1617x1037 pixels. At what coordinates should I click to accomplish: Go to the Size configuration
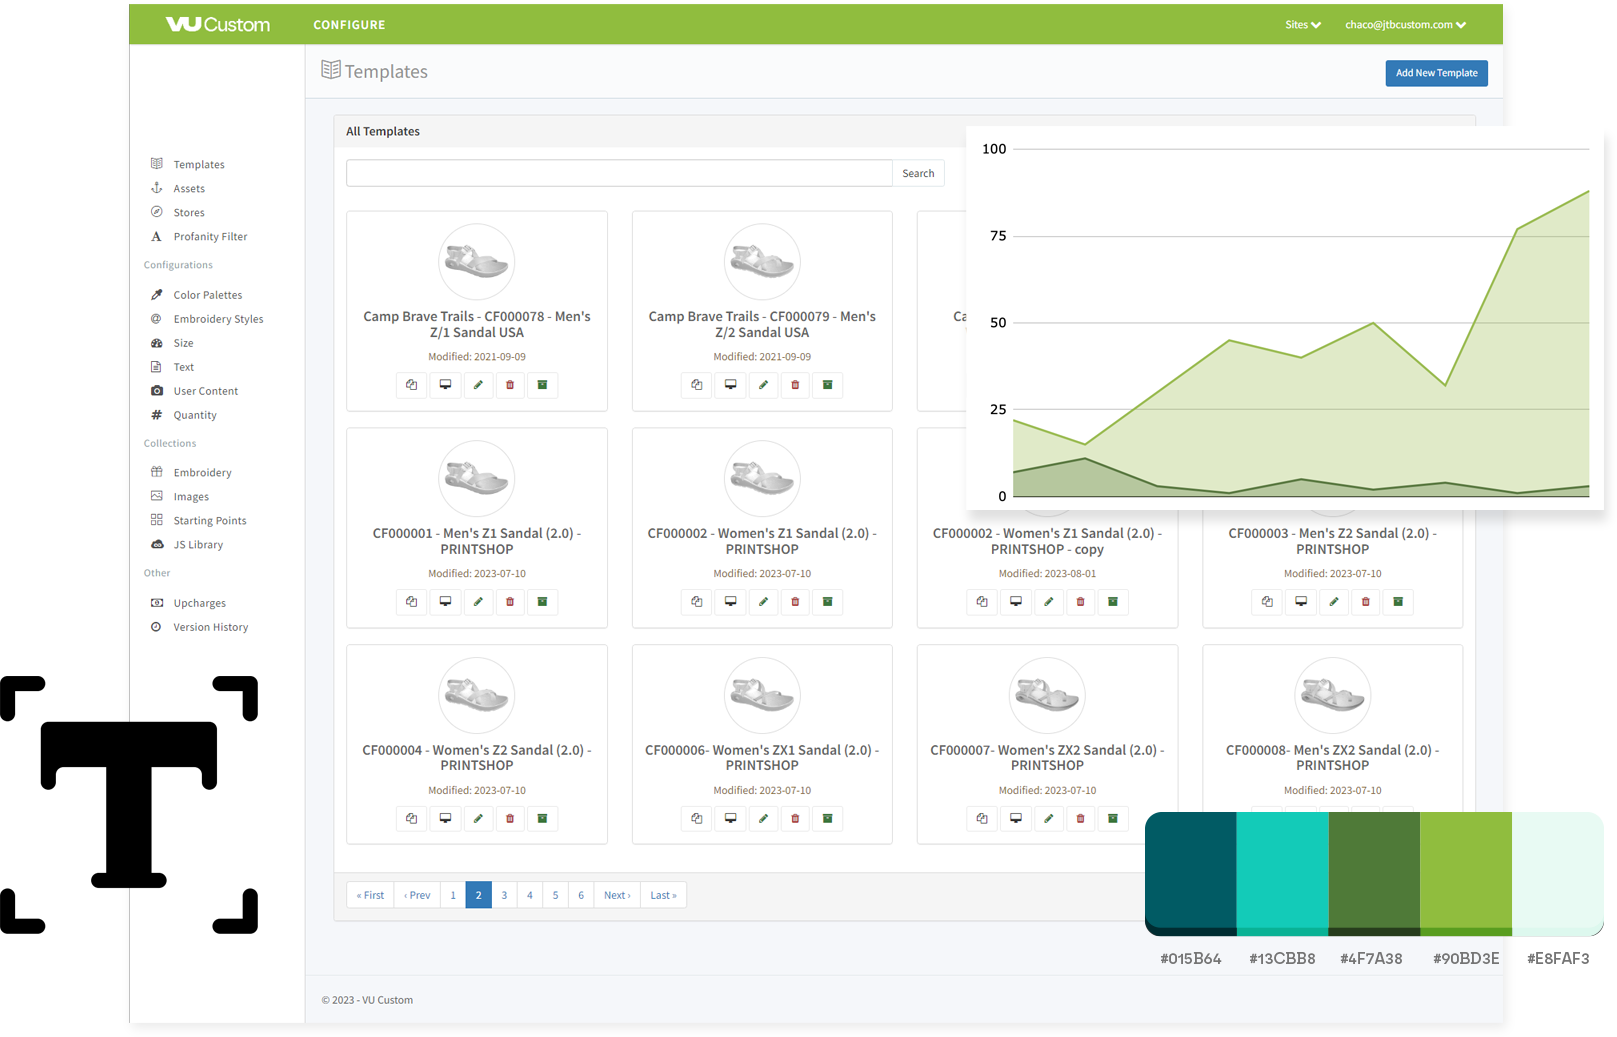184,343
